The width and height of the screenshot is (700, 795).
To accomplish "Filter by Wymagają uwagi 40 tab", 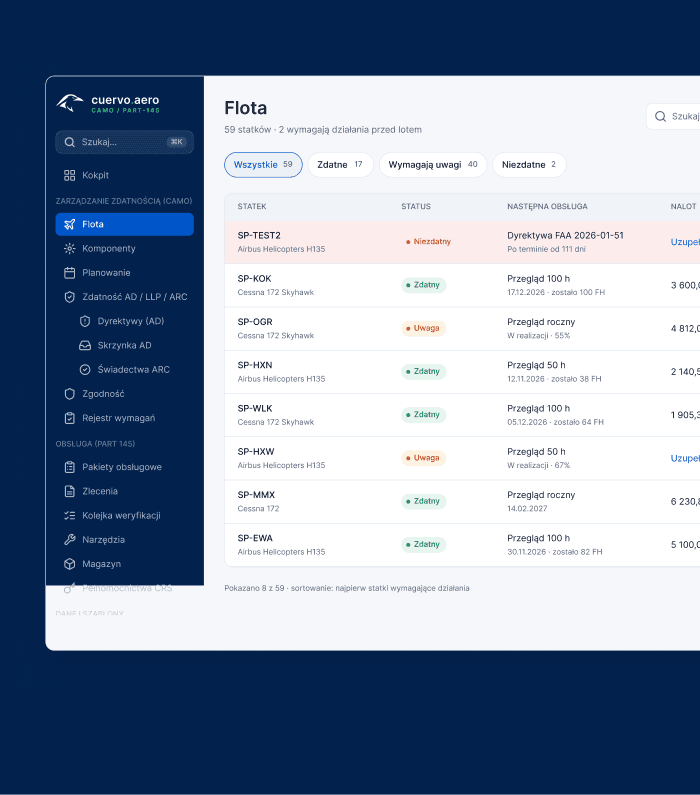I will [433, 165].
